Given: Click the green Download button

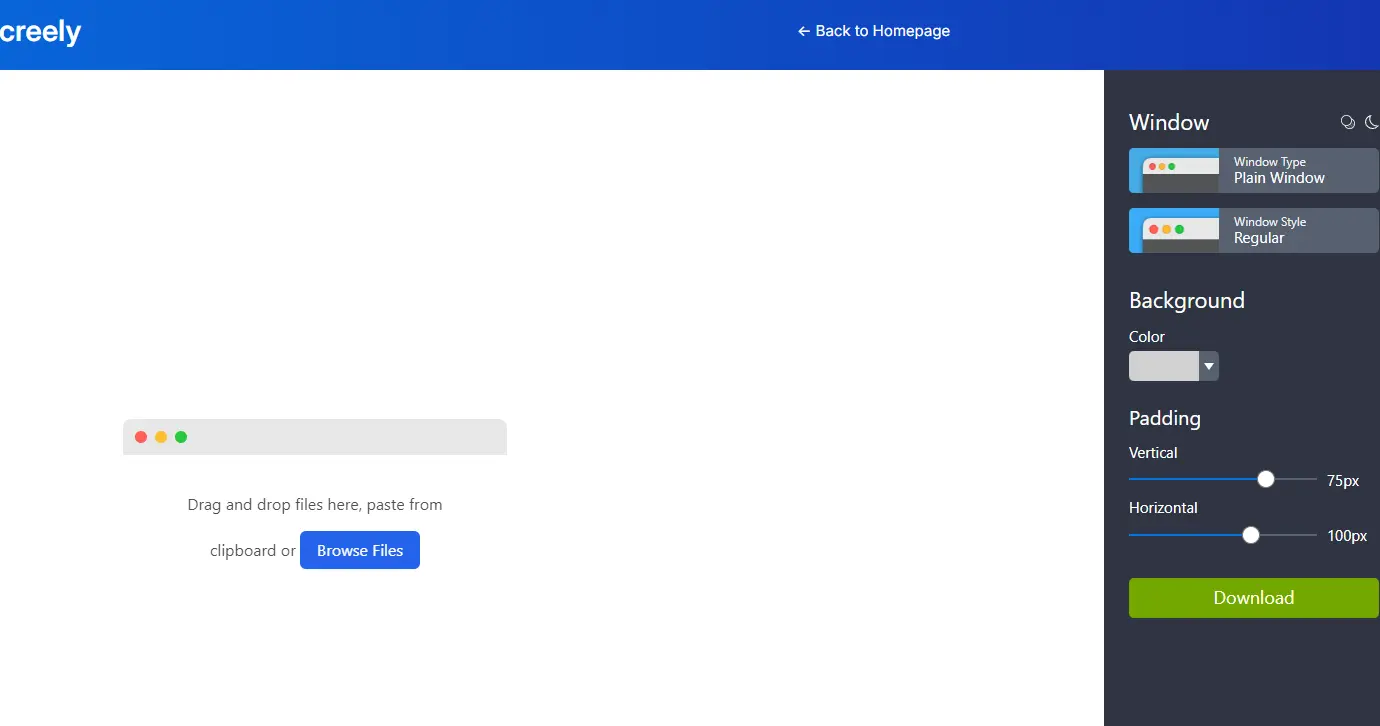Looking at the screenshot, I should coord(1254,598).
